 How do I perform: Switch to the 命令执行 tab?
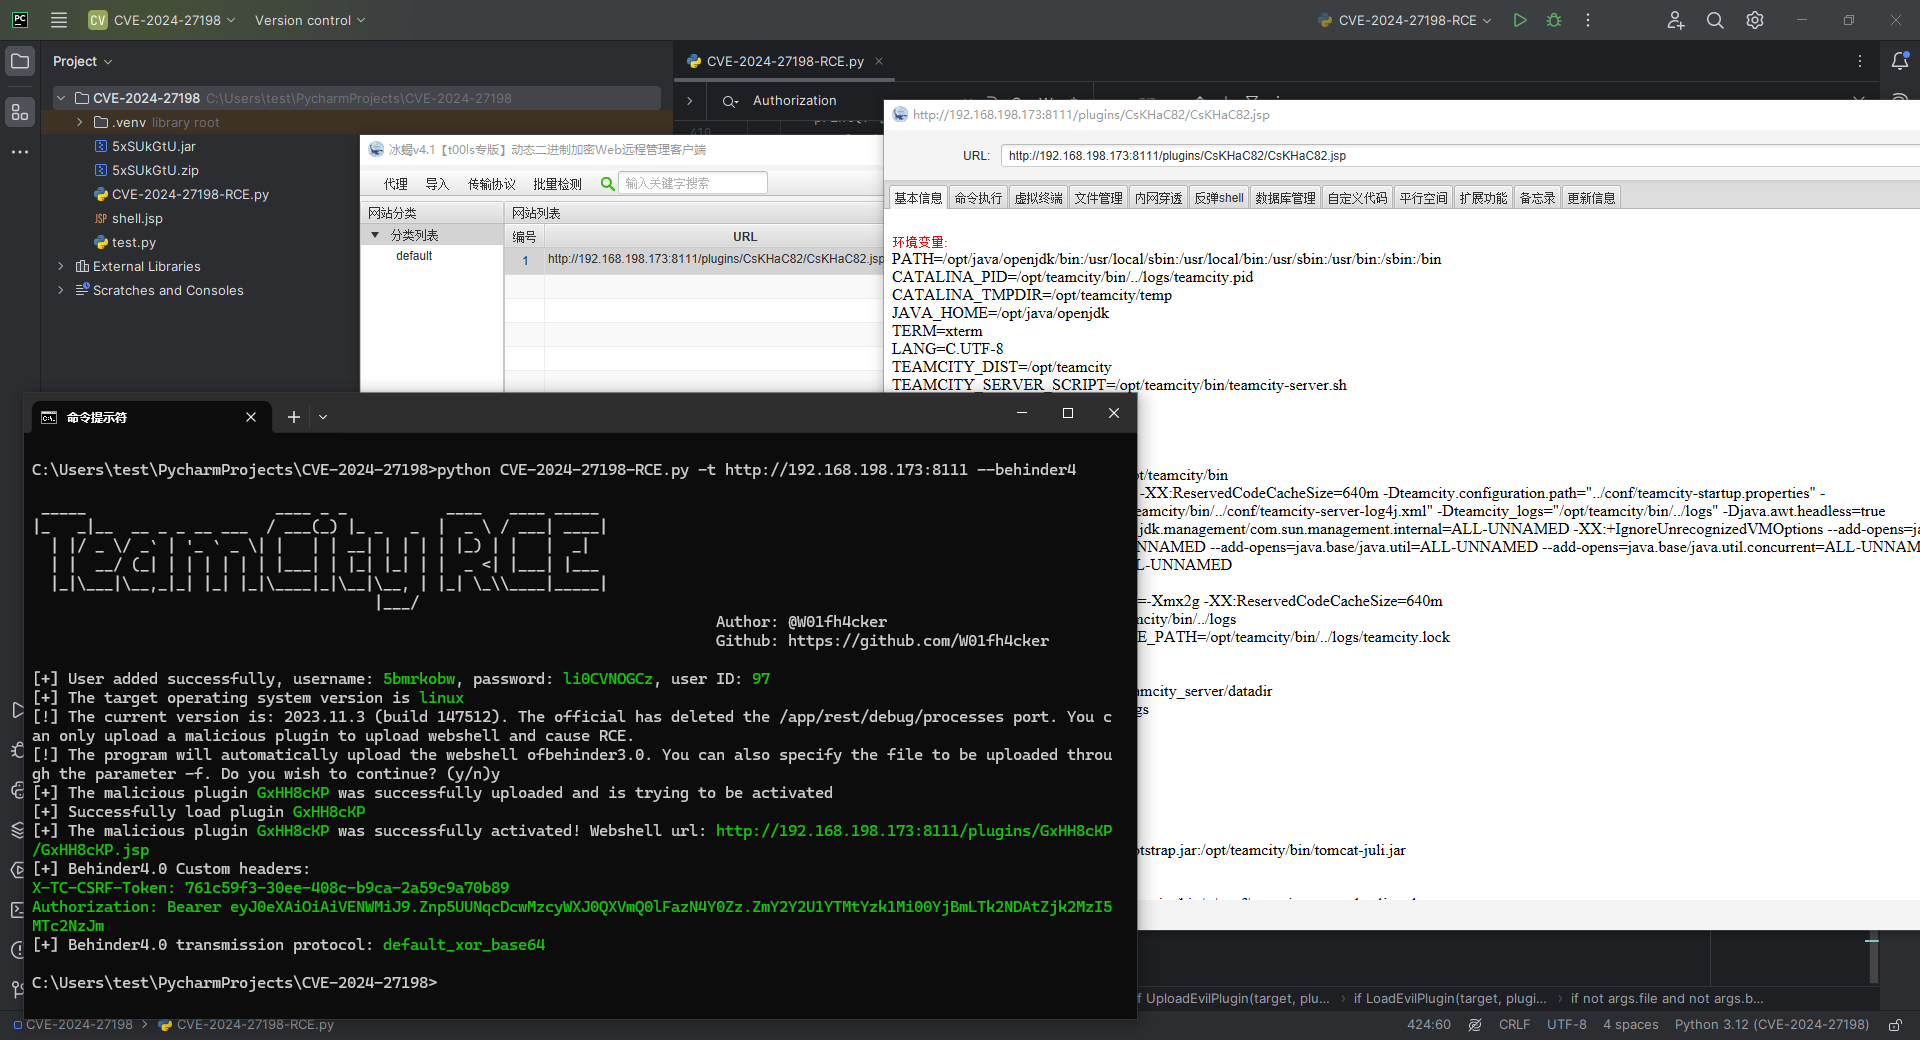click(978, 198)
